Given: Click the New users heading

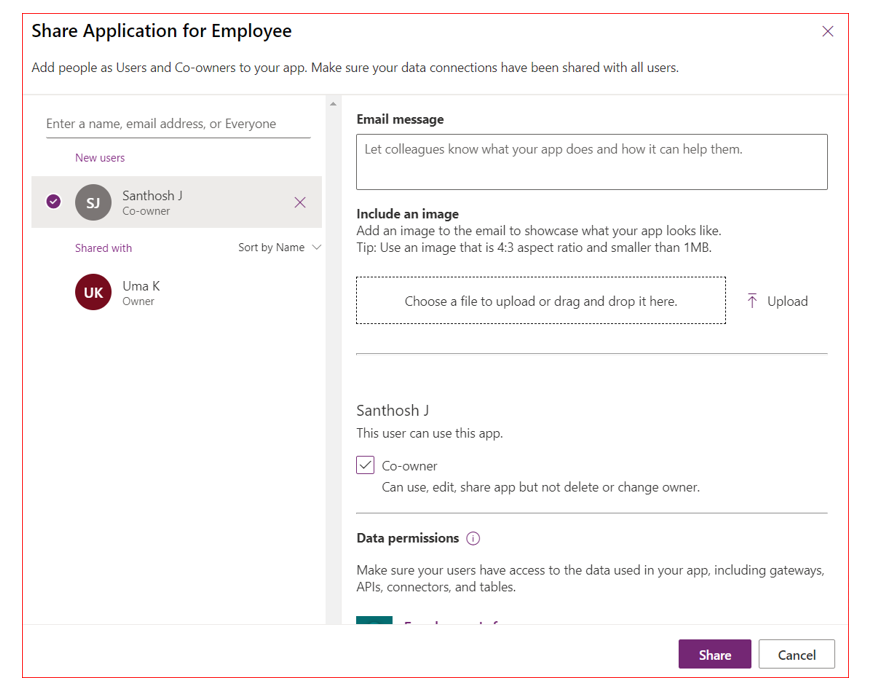Looking at the screenshot, I should [x=100, y=158].
